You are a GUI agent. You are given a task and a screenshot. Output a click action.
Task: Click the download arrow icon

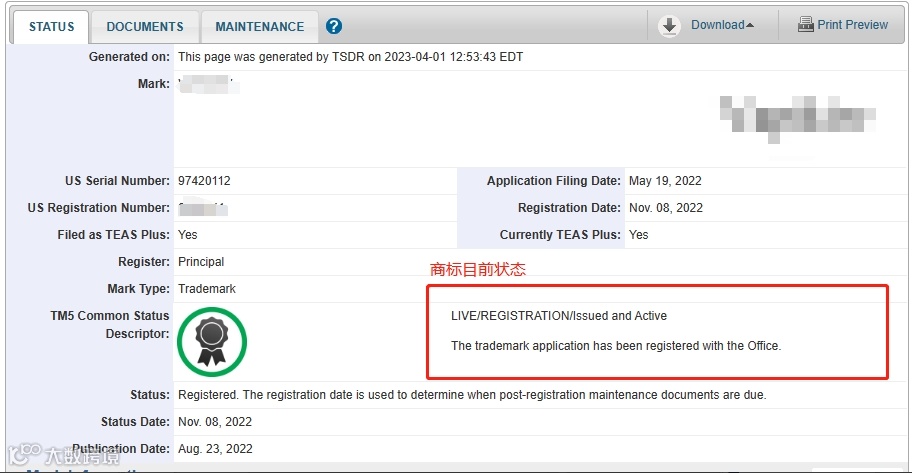[x=669, y=26]
